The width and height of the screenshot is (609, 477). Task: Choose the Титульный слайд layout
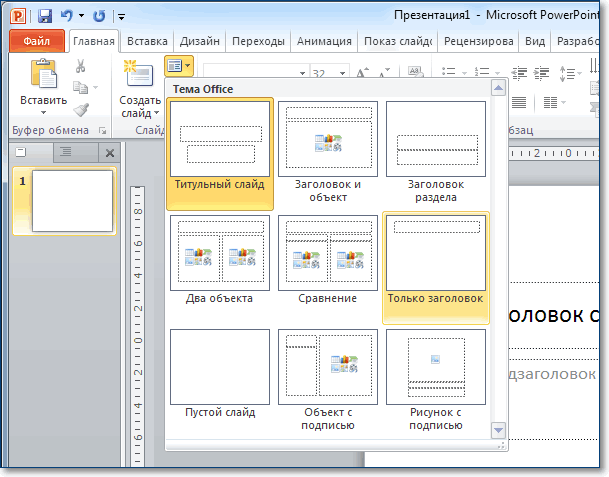click(x=220, y=153)
